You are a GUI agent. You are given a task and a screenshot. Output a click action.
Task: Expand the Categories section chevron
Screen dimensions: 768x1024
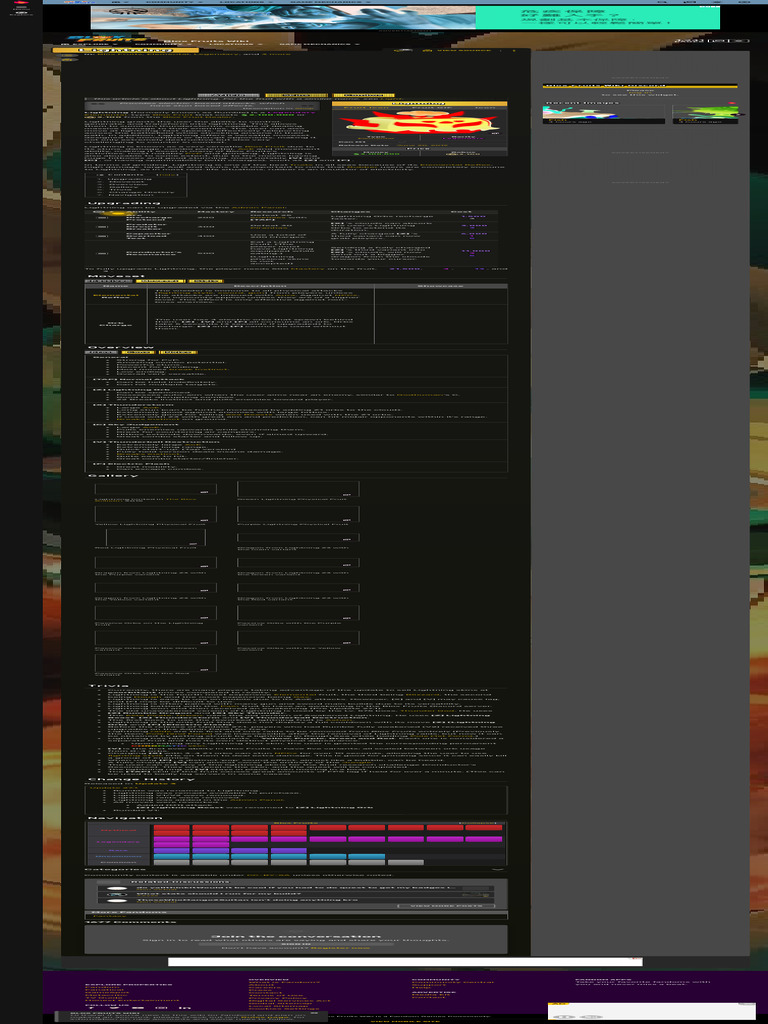point(498,869)
